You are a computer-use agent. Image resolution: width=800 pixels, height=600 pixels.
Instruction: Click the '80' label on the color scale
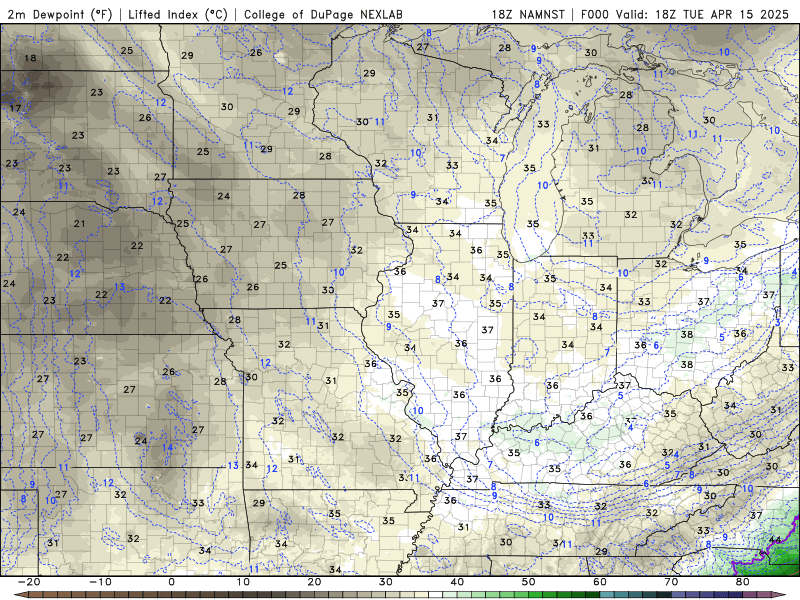[743, 582]
